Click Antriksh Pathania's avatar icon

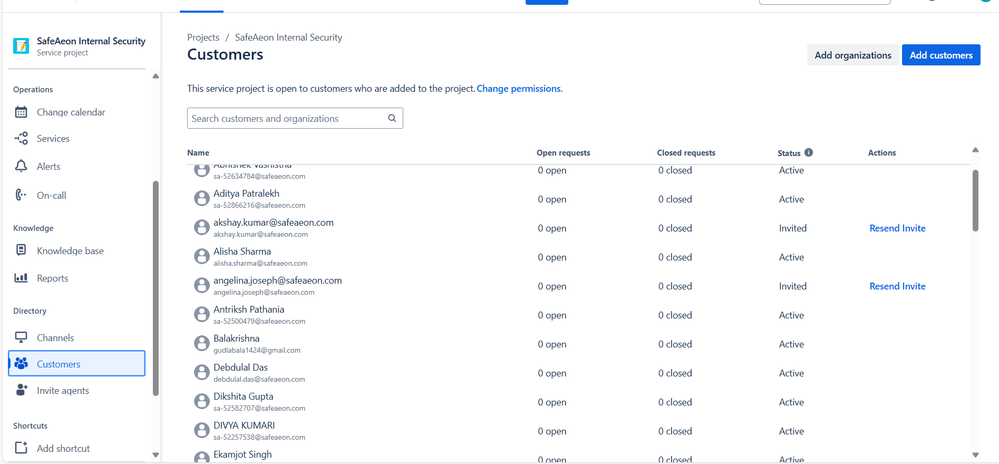tap(202, 314)
